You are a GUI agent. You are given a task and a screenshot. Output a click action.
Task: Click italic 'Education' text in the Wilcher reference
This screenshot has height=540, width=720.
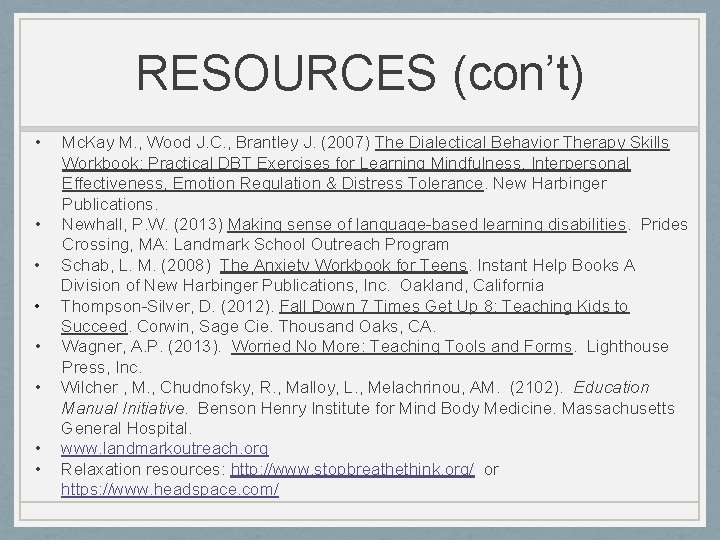click(611, 388)
